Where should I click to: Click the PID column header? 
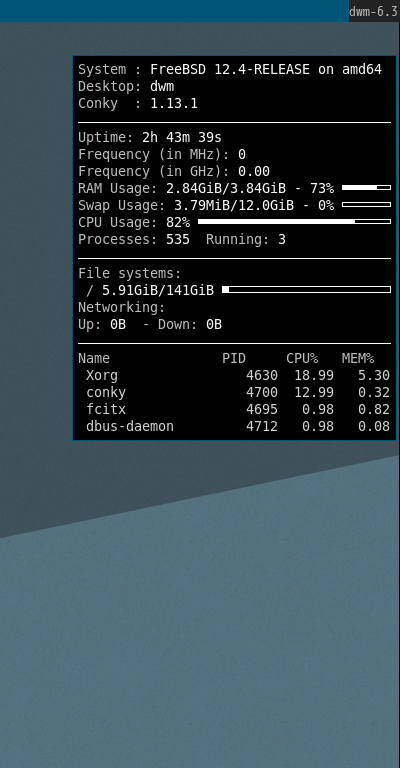pyautogui.click(x=234, y=359)
